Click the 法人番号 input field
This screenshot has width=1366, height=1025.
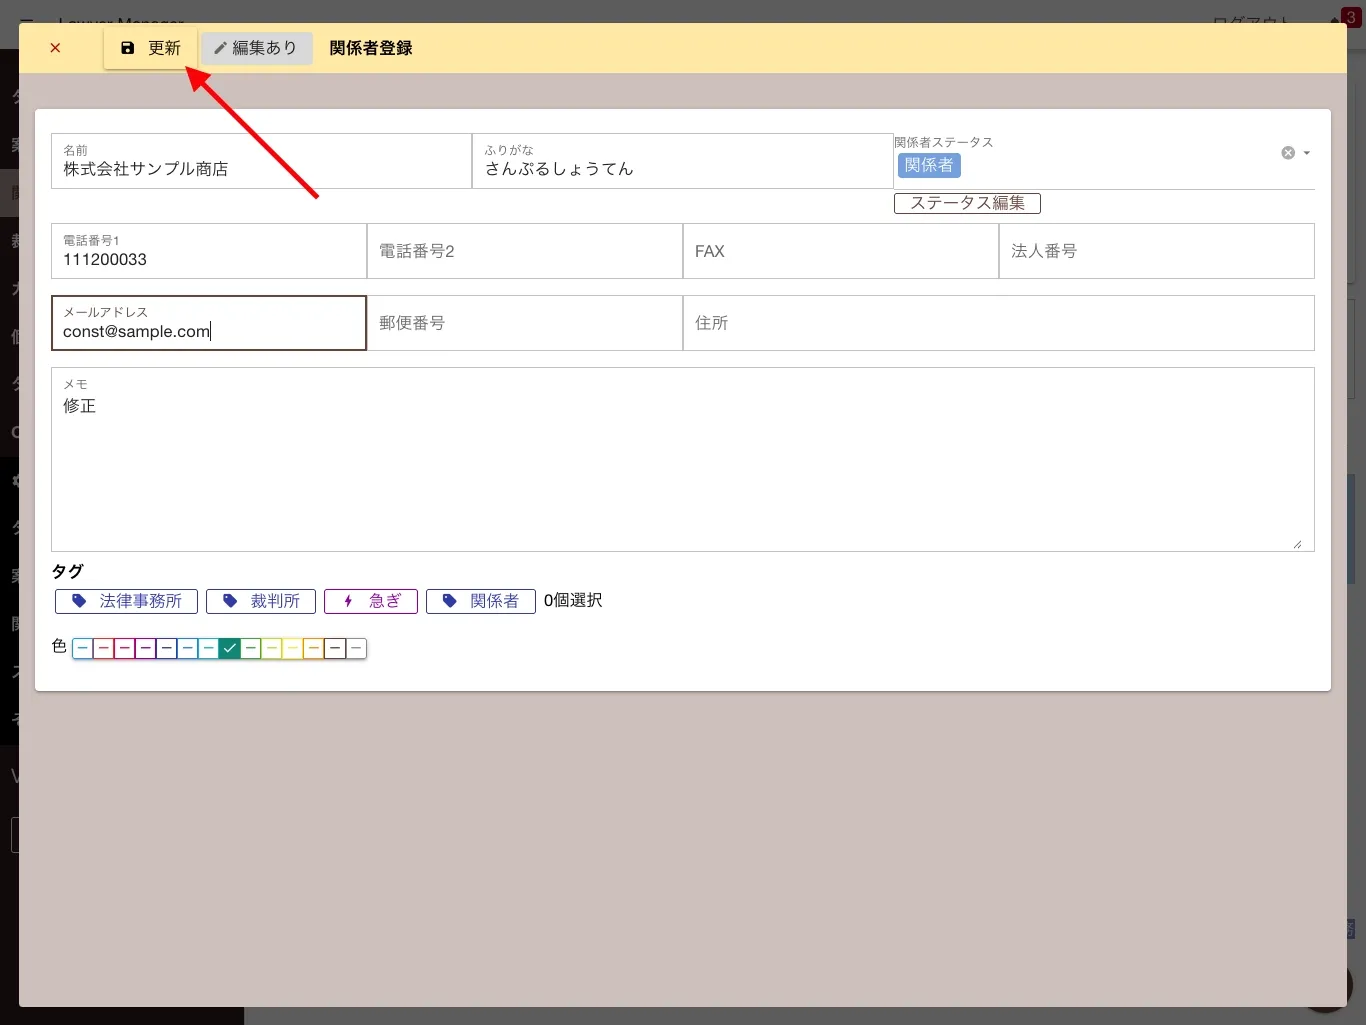(1157, 251)
